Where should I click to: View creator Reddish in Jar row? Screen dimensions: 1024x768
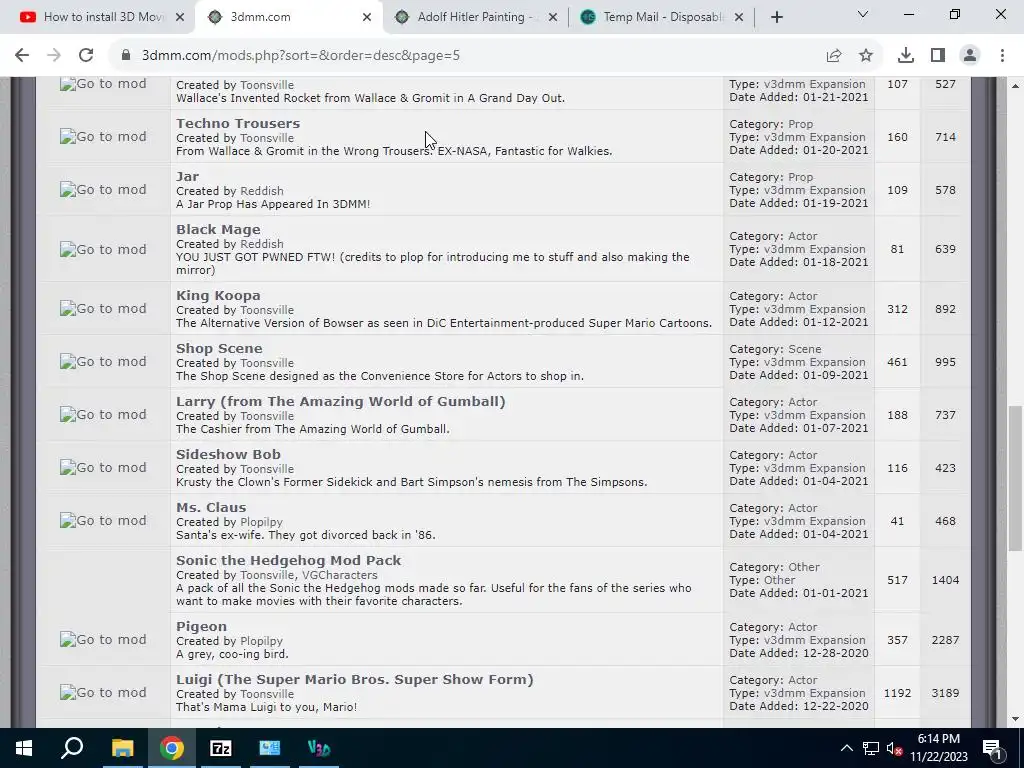(x=261, y=191)
